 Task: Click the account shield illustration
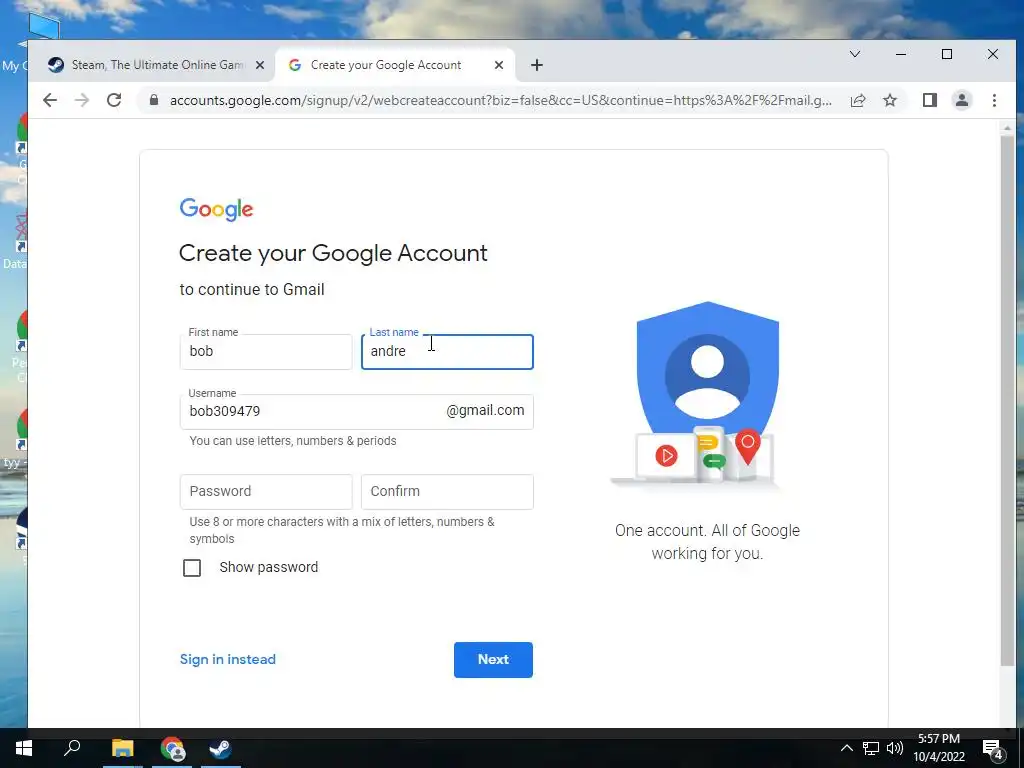click(x=707, y=394)
